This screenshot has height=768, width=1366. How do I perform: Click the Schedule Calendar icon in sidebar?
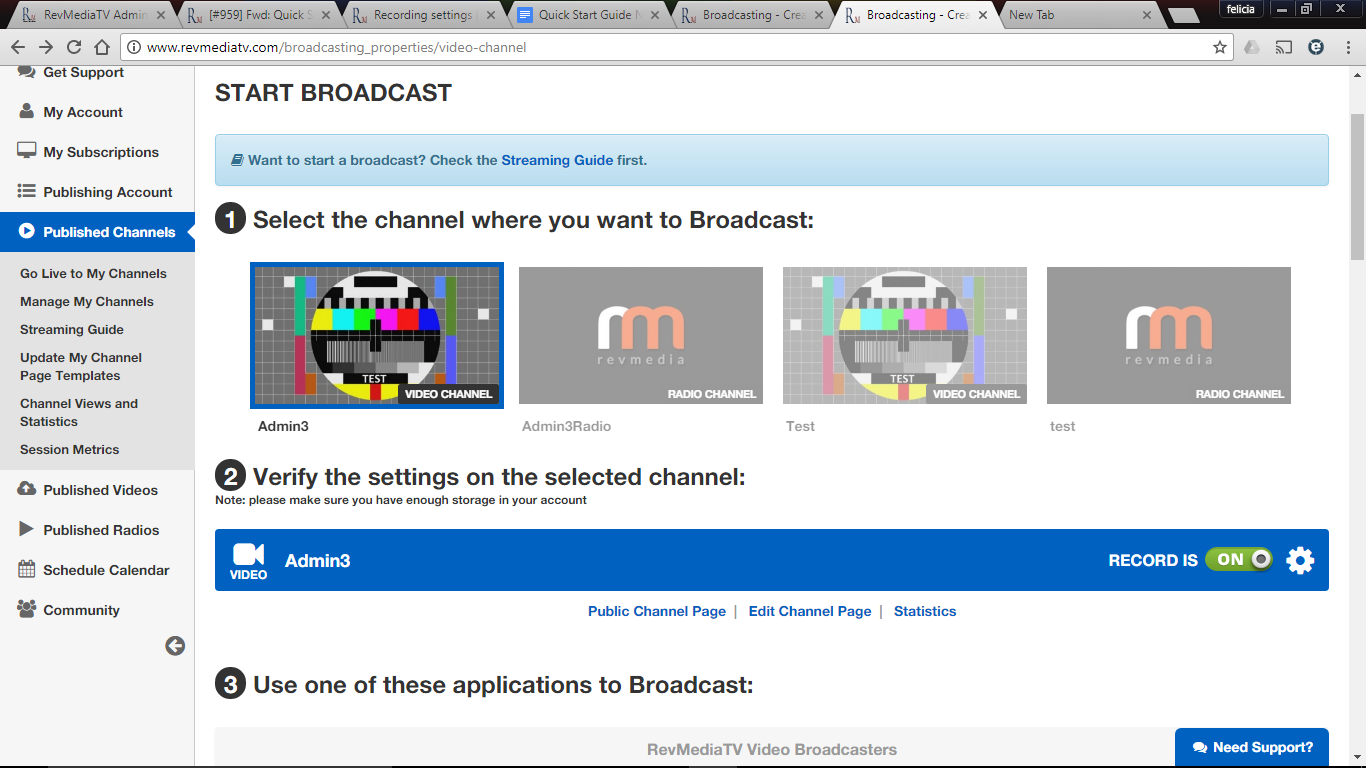point(27,569)
